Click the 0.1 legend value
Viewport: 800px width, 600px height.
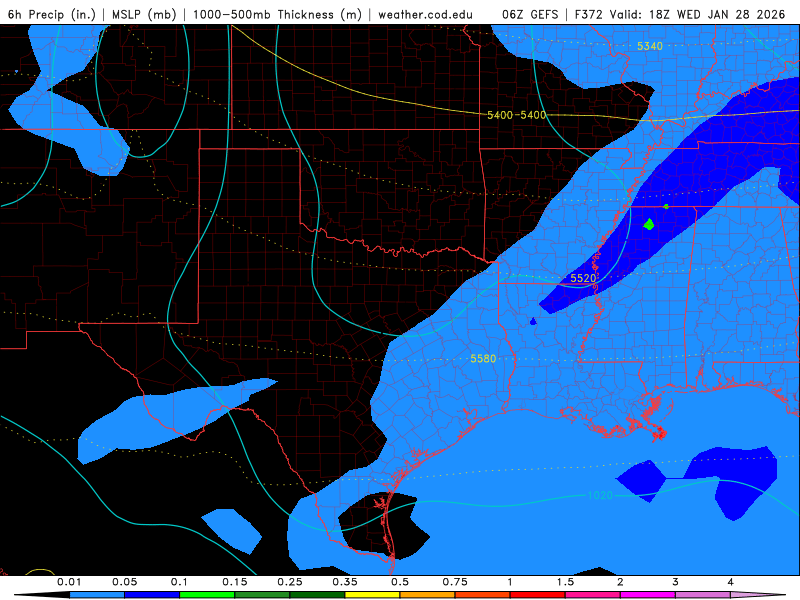179,582
